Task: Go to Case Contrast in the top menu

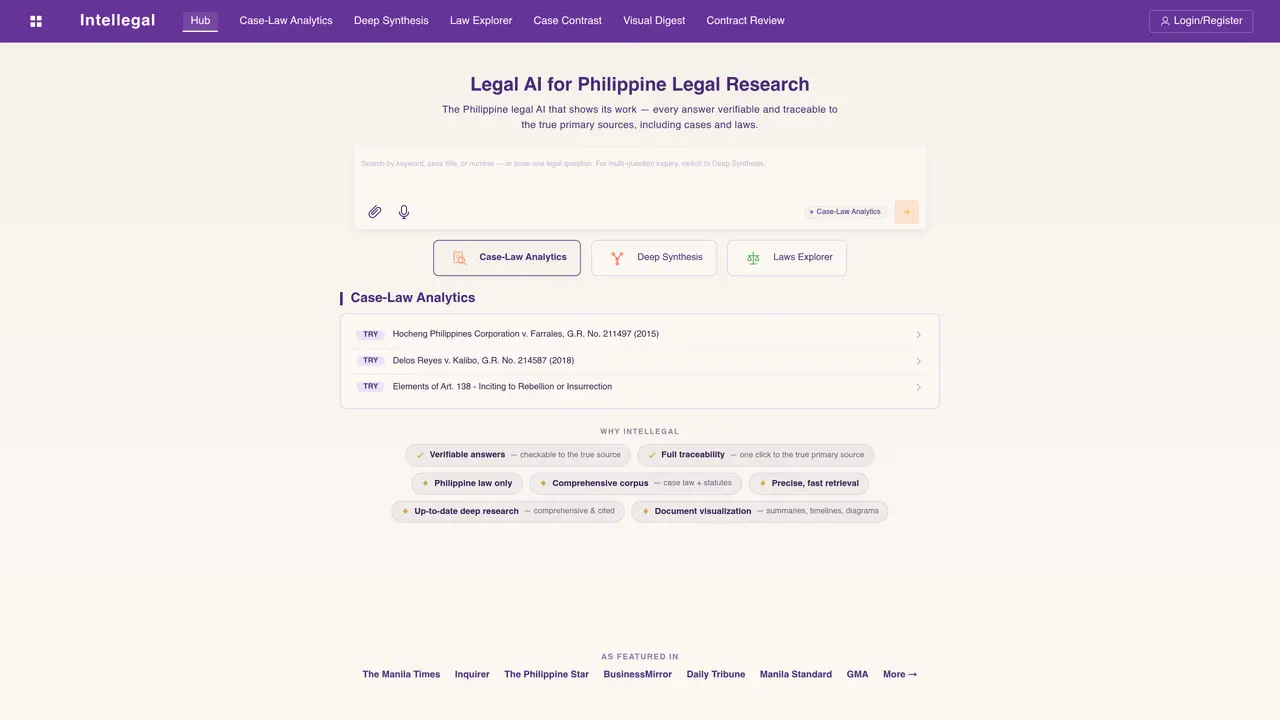Action: (x=568, y=21)
